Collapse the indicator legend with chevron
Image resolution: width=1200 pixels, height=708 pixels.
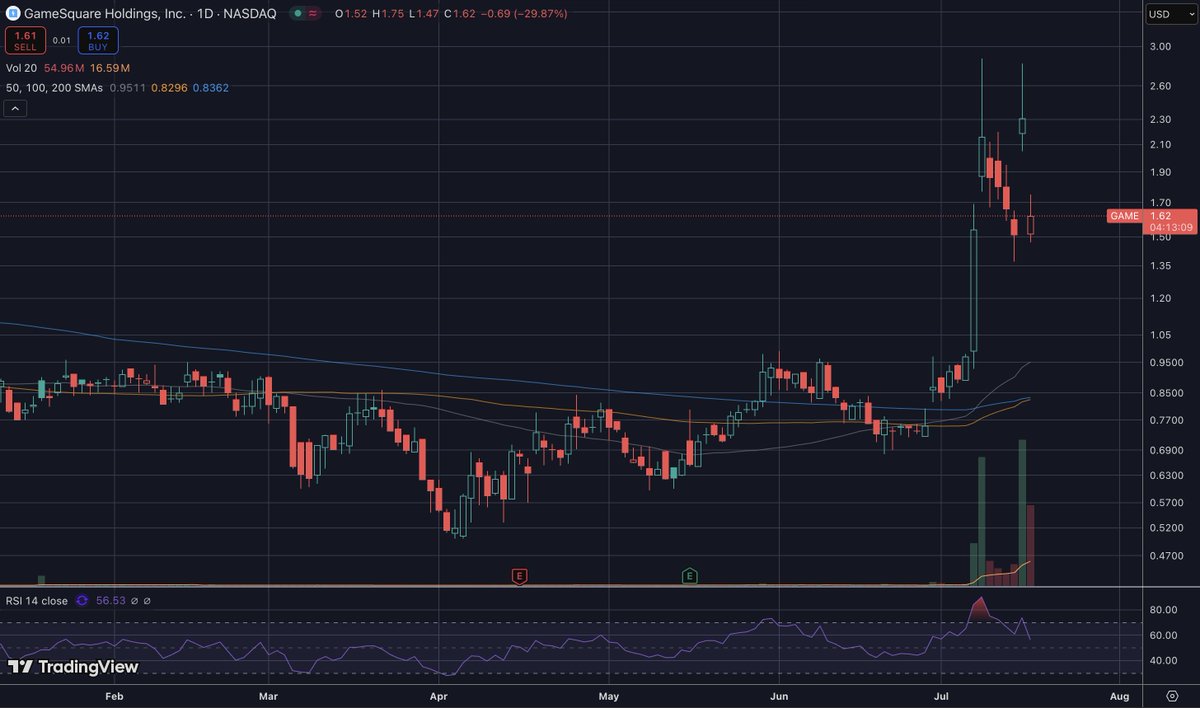pyautogui.click(x=14, y=108)
